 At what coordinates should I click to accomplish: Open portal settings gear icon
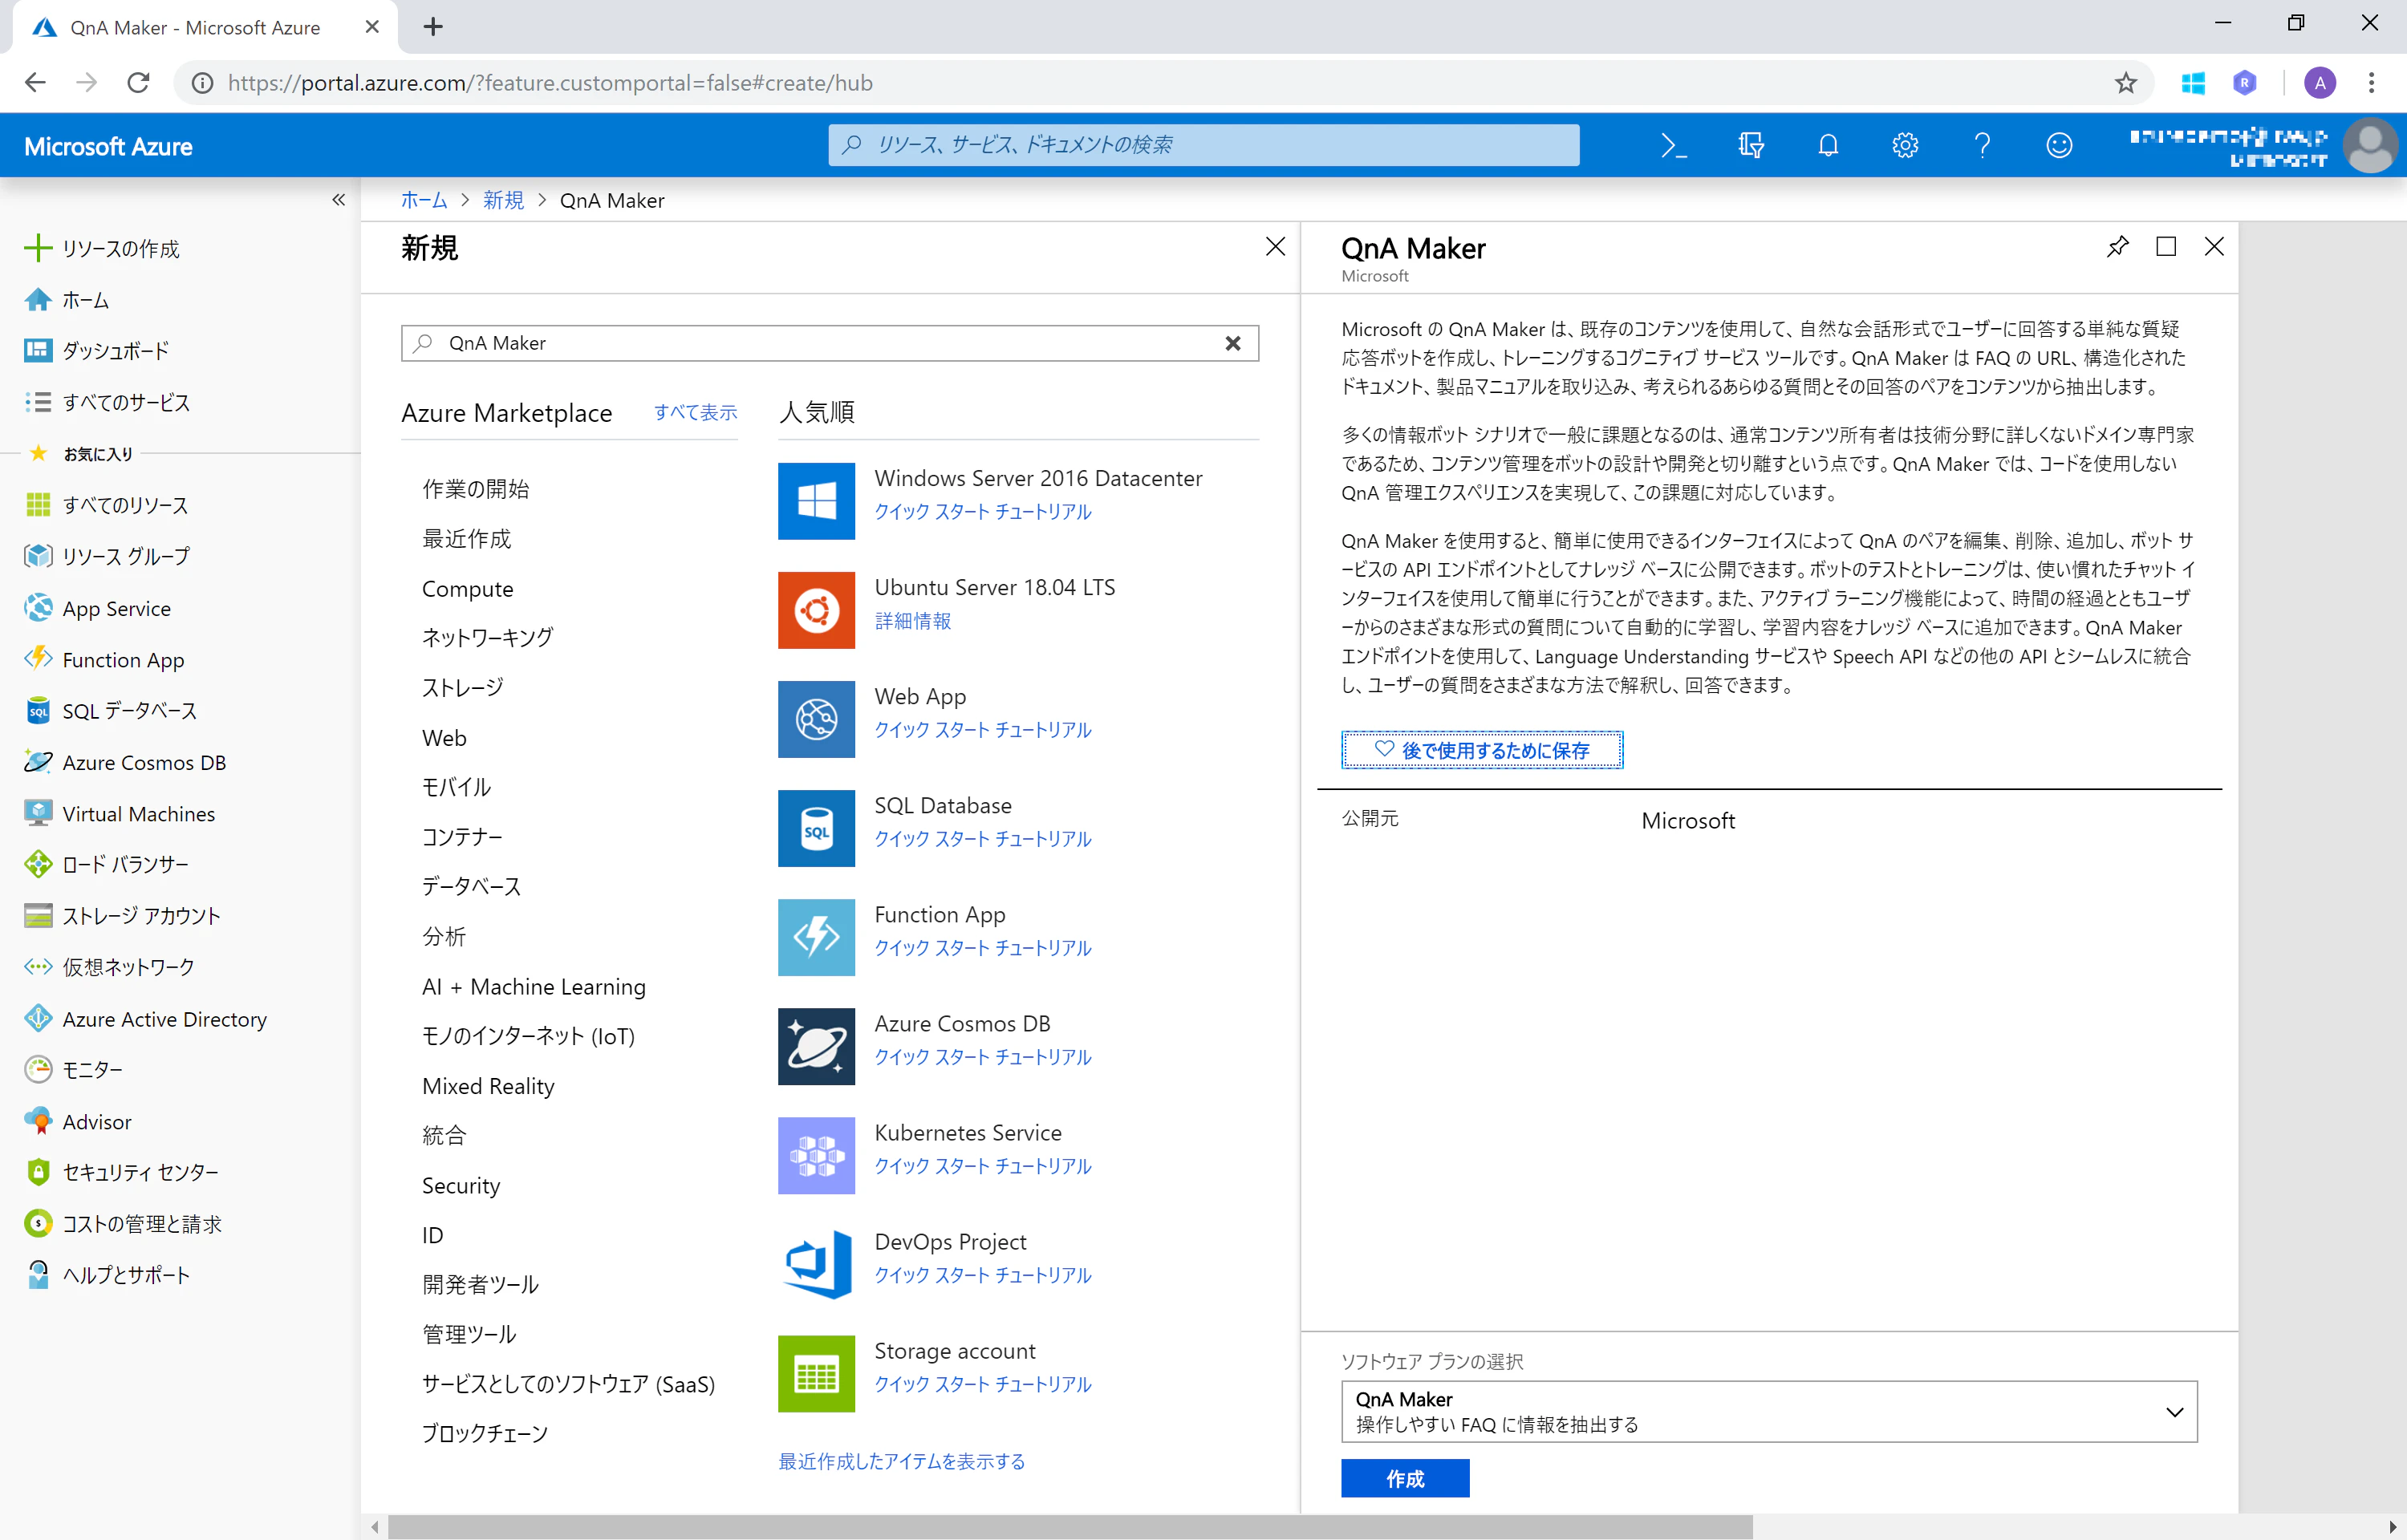[x=1905, y=145]
